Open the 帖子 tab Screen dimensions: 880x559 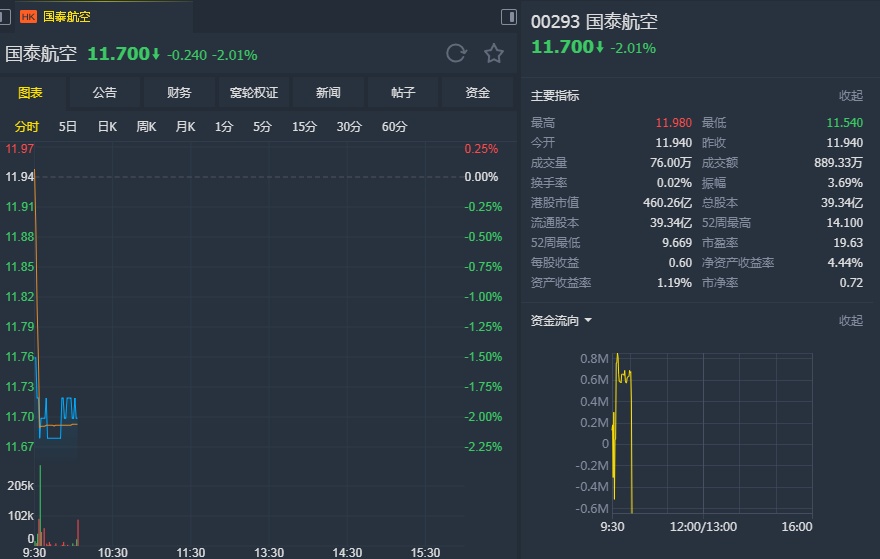(x=403, y=93)
